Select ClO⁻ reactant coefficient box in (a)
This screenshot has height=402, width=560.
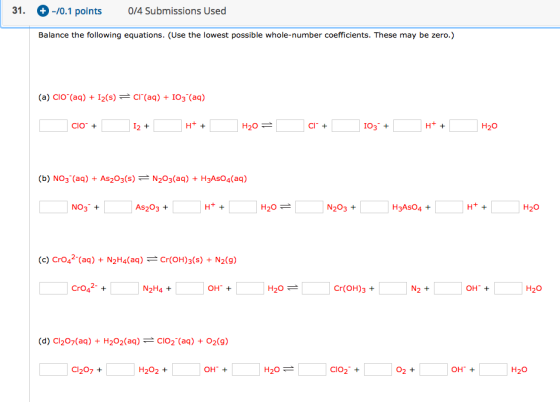53,126
